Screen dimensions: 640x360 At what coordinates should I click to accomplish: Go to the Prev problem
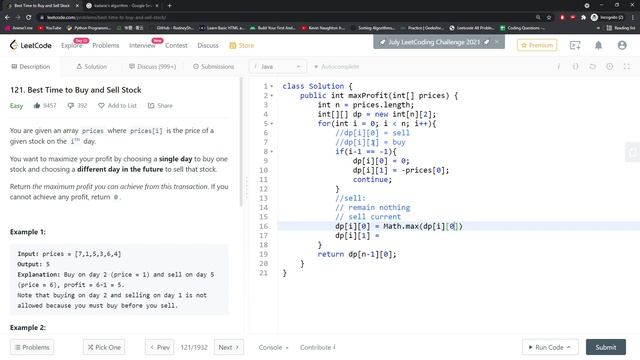160,347
